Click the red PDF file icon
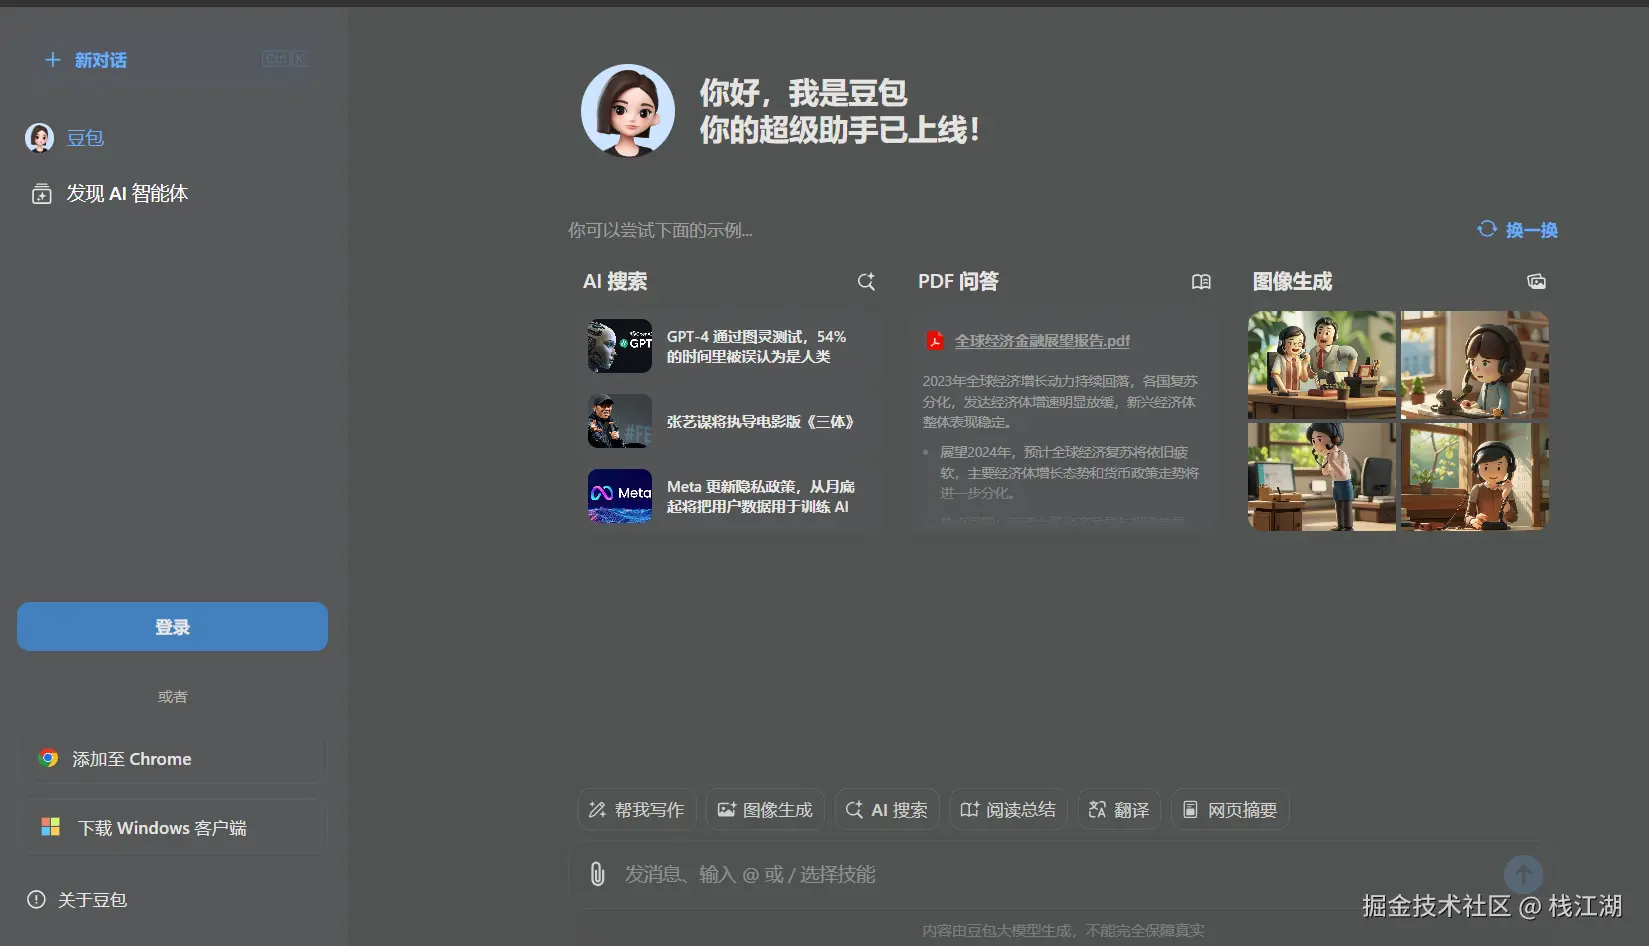This screenshot has height=946, width=1649. [935, 341]
